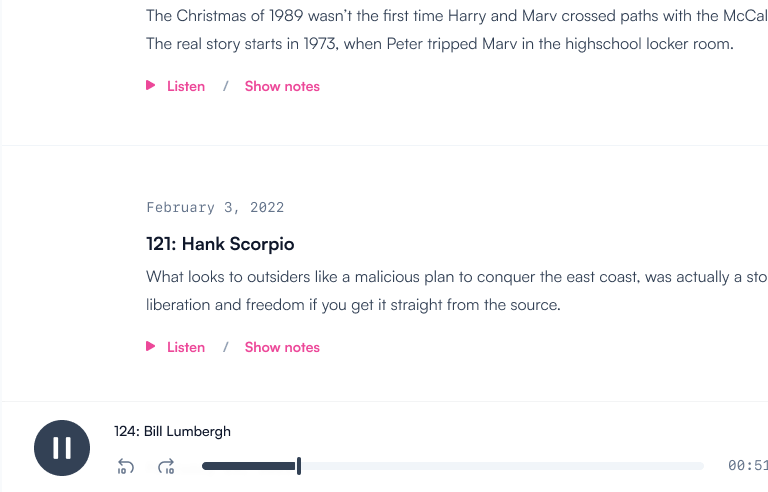
Task: Click the 00:51 time display
Action: [747, 466]
